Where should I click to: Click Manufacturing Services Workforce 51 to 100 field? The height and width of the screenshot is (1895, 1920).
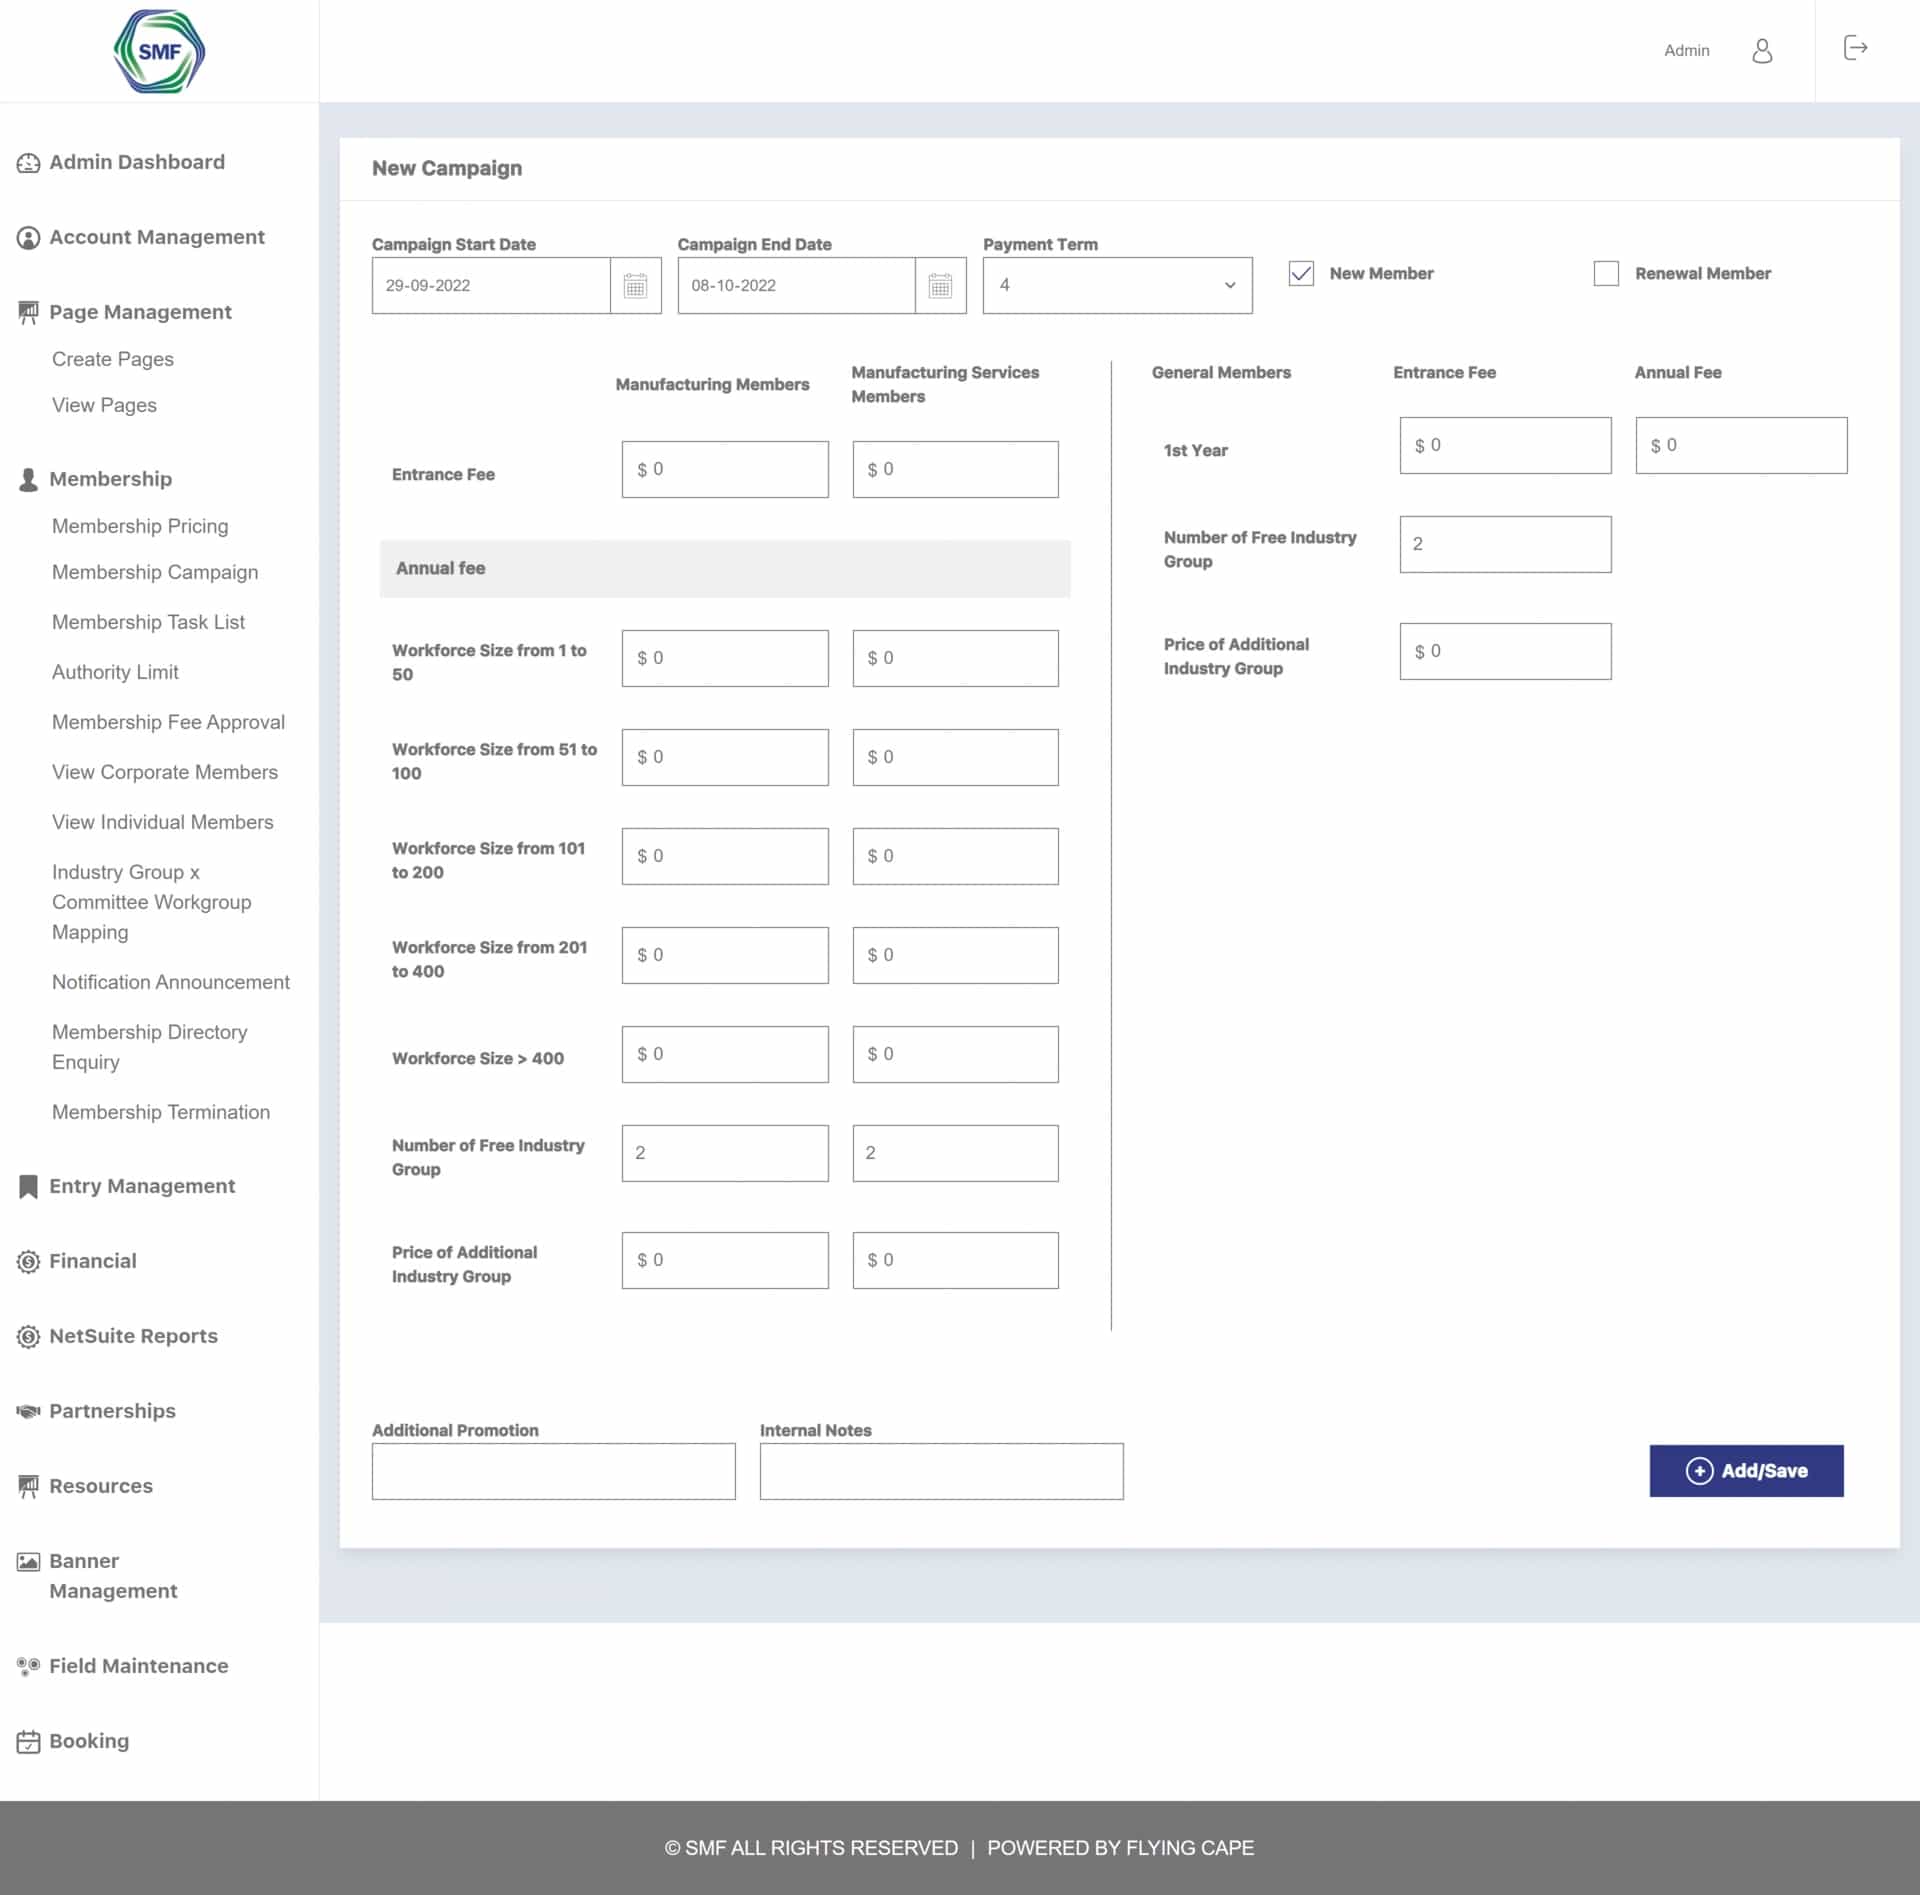pyautogui.click(x=955, y=757)
